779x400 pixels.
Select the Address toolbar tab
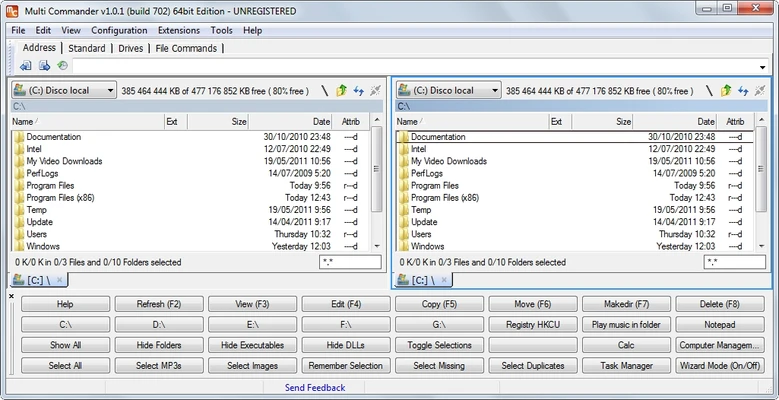[x=39, y=48]
